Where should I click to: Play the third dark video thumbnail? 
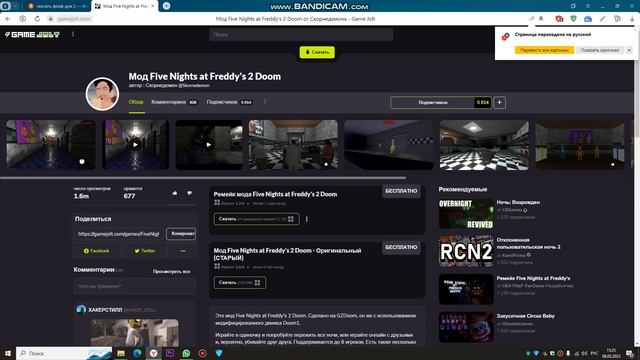pos(209,144)
